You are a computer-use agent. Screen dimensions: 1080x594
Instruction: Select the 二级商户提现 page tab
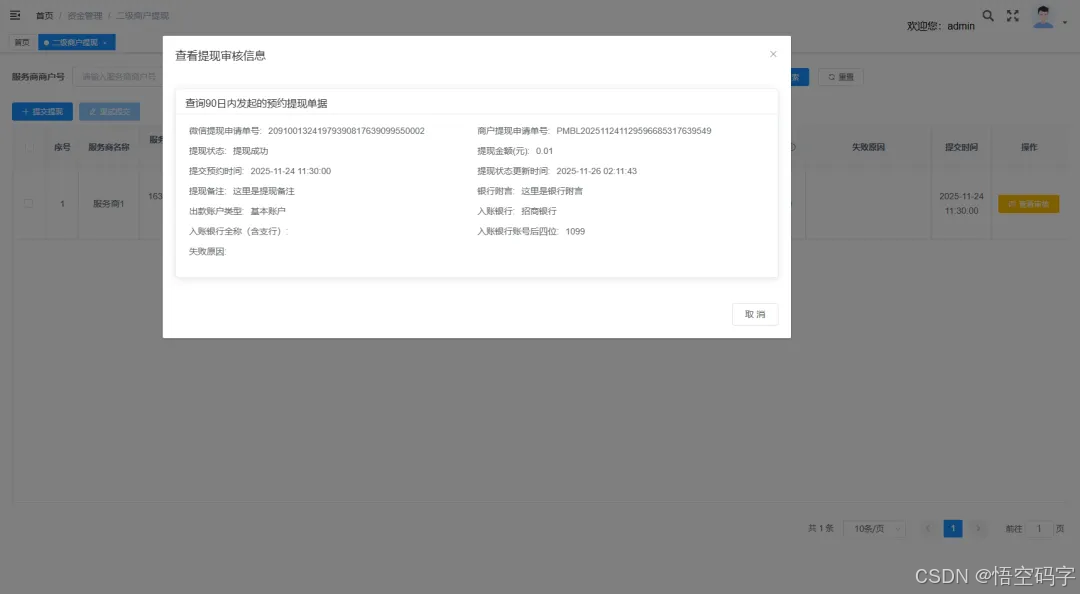click(74, 43)
